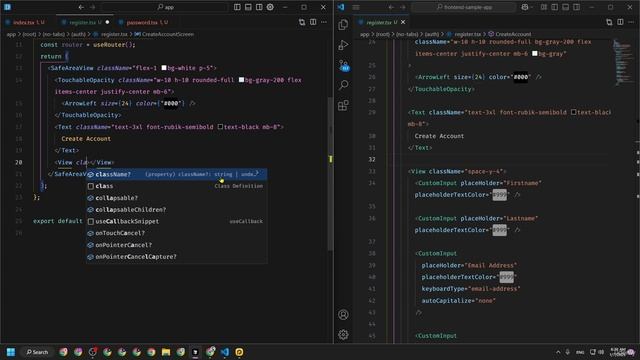Click Search button on Windows taskbar
The width and height of the screenshot is (640, 360).
pyautogui.click(x=38, y=352)
